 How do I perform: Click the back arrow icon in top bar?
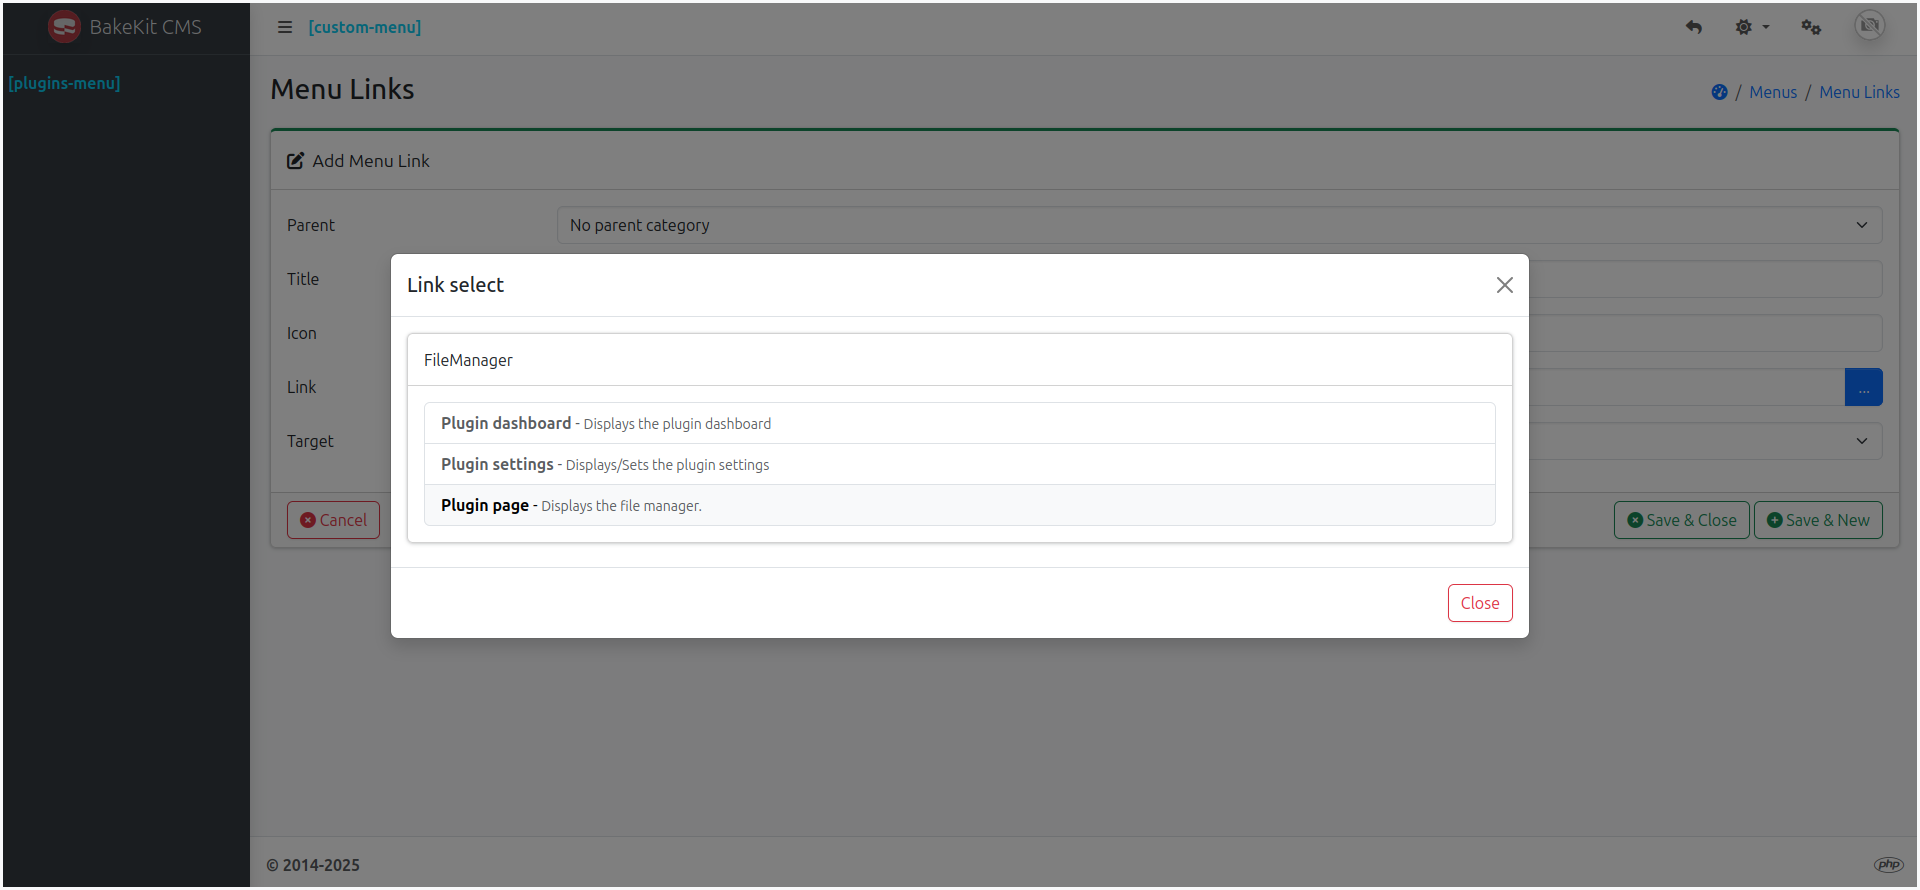click(x=1693, y=27)
